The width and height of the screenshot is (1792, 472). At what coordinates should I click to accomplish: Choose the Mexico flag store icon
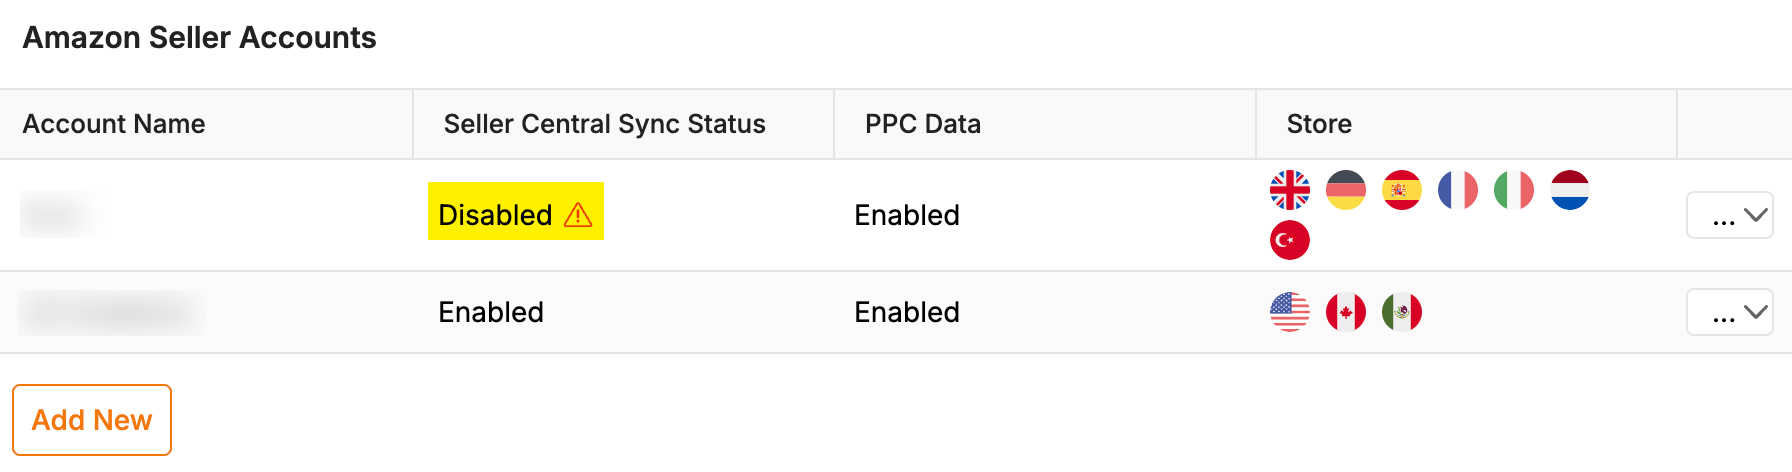click(1402, 312)
